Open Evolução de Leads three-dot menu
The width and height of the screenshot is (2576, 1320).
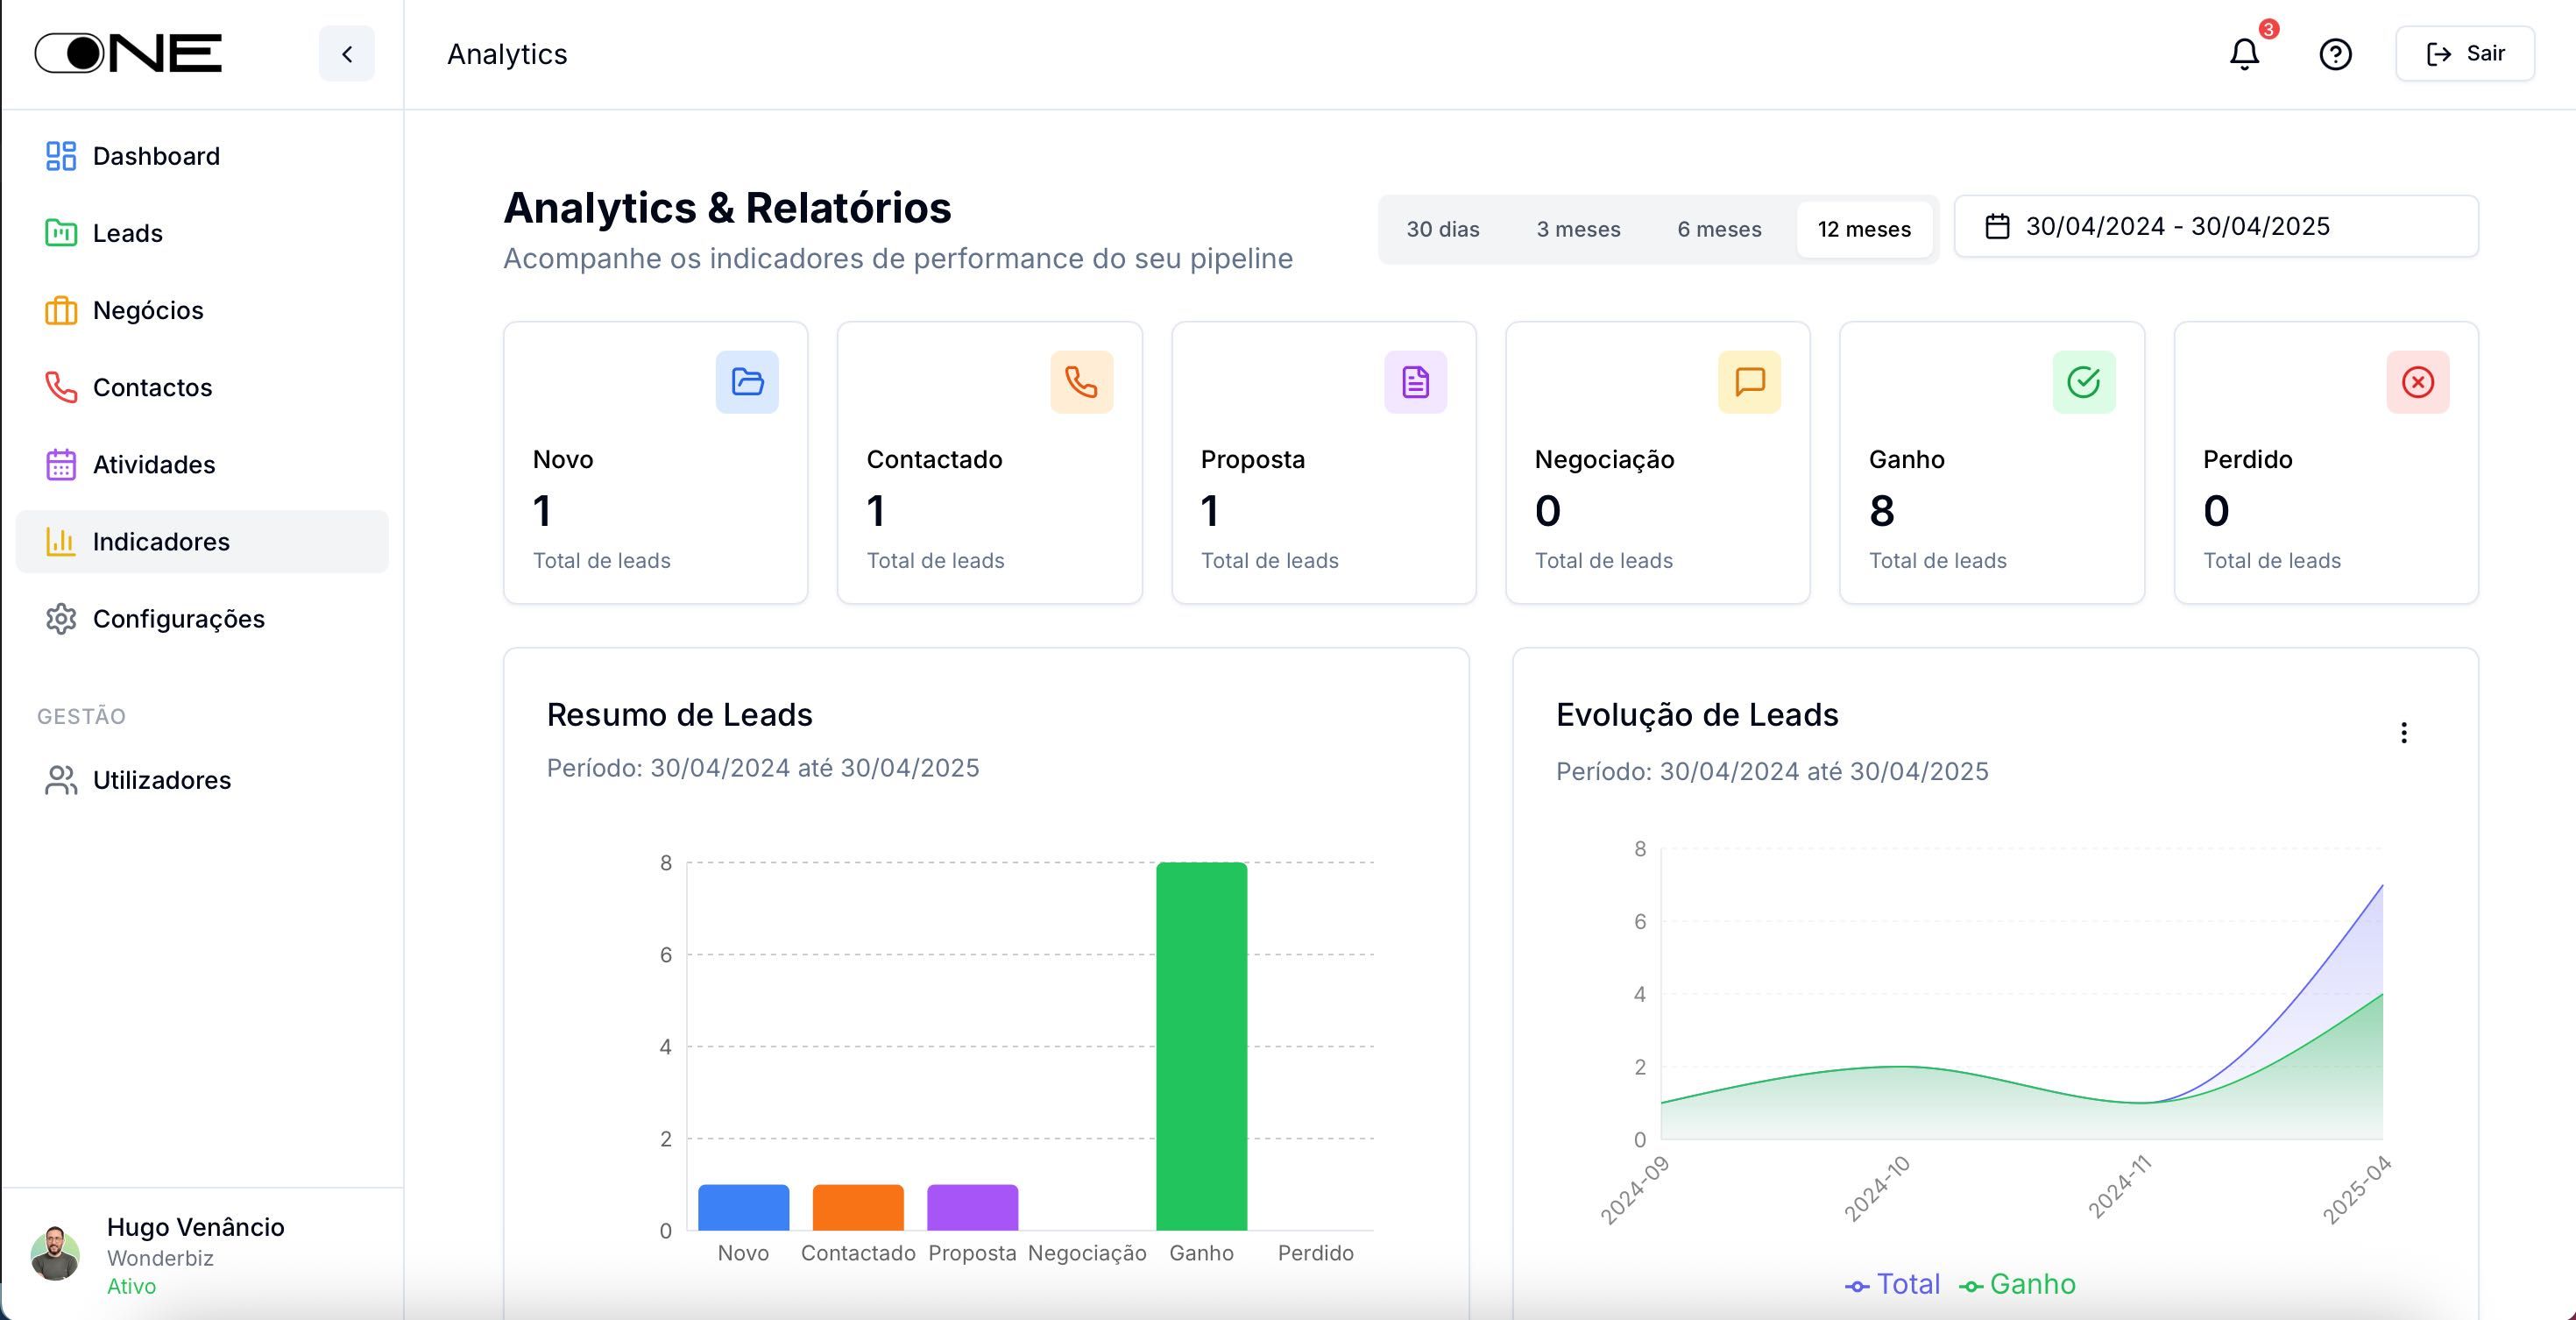pos(2403,733)
